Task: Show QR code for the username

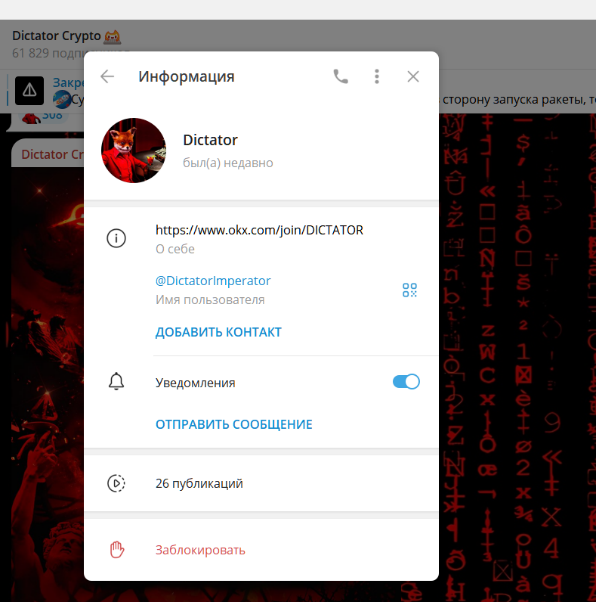Action: 410,290
